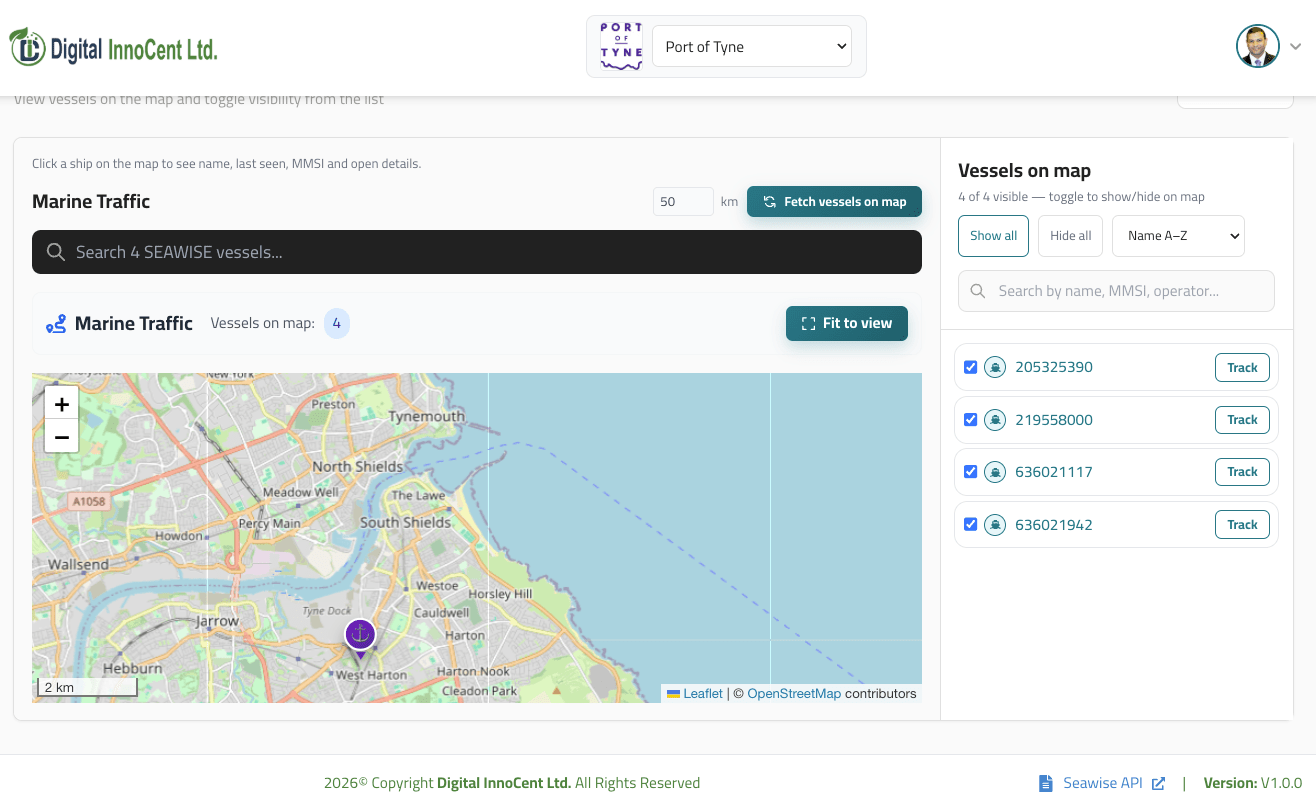The height and width of the screenshot is (809, 1316).
Task: Uncheck vessel 205325390 visibility
Action: point(970,367)
